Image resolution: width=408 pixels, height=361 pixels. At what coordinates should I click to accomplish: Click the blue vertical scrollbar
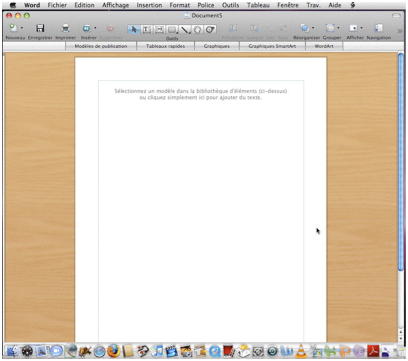tap(401, 162)
